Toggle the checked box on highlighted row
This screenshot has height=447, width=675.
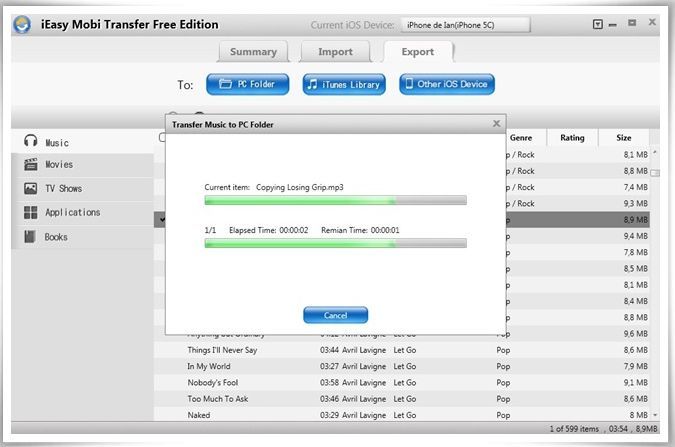(161, 220)
